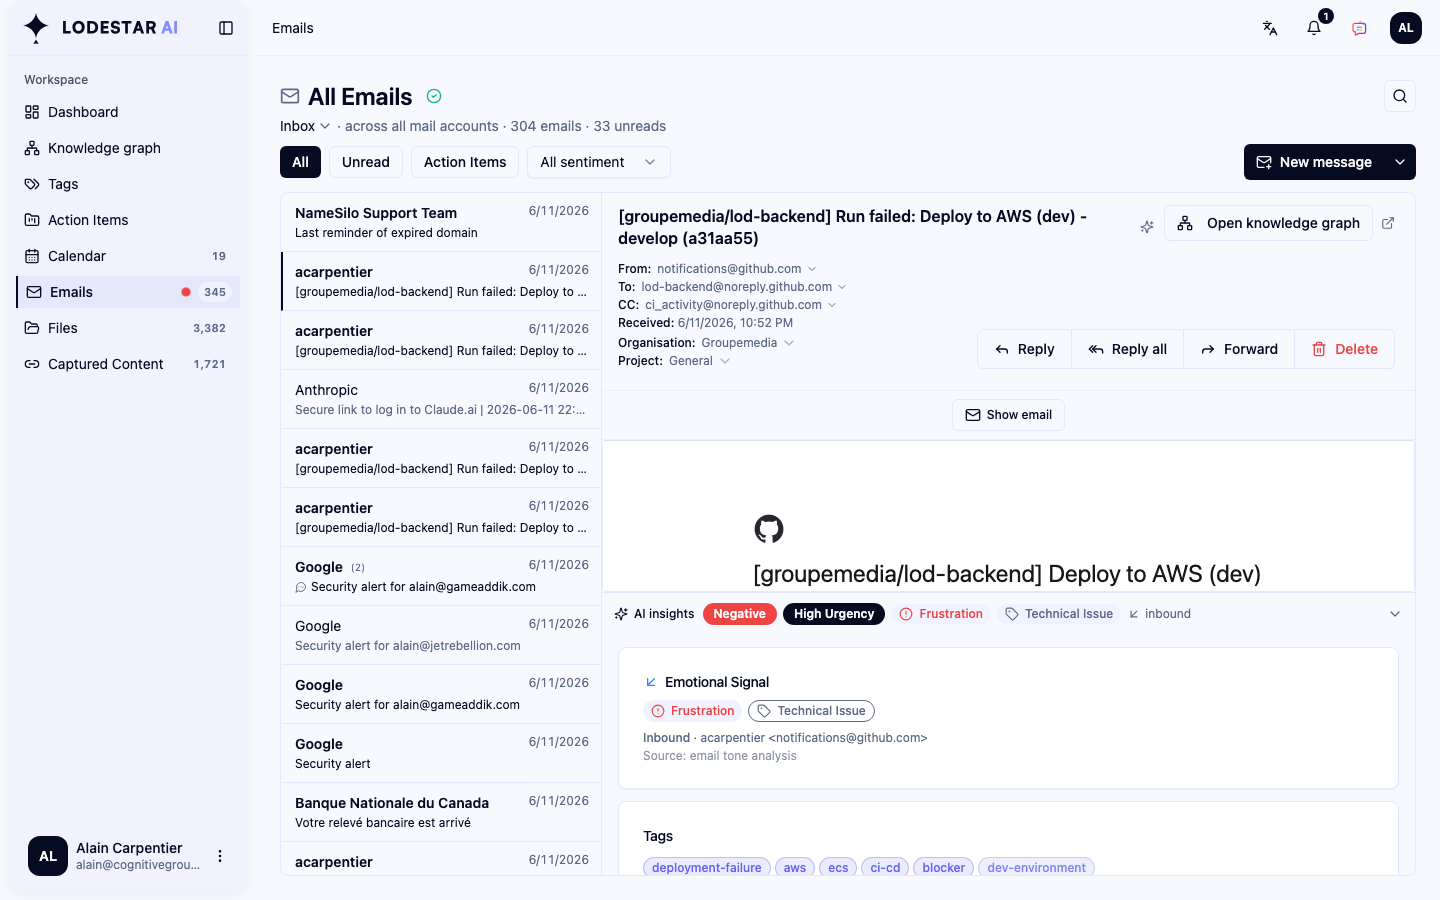Switch to Action Items filter tab
Image resolution: width=1440 pixels, height=900 pixels.
pos(465,162)
